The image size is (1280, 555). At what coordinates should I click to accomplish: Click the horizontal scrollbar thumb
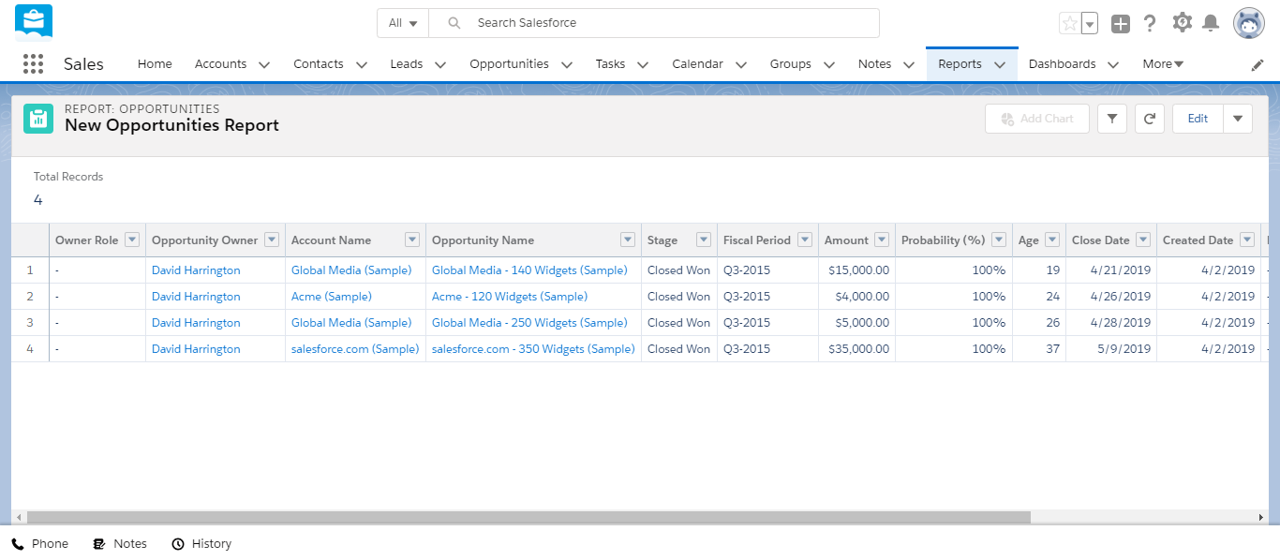[529, 517]
